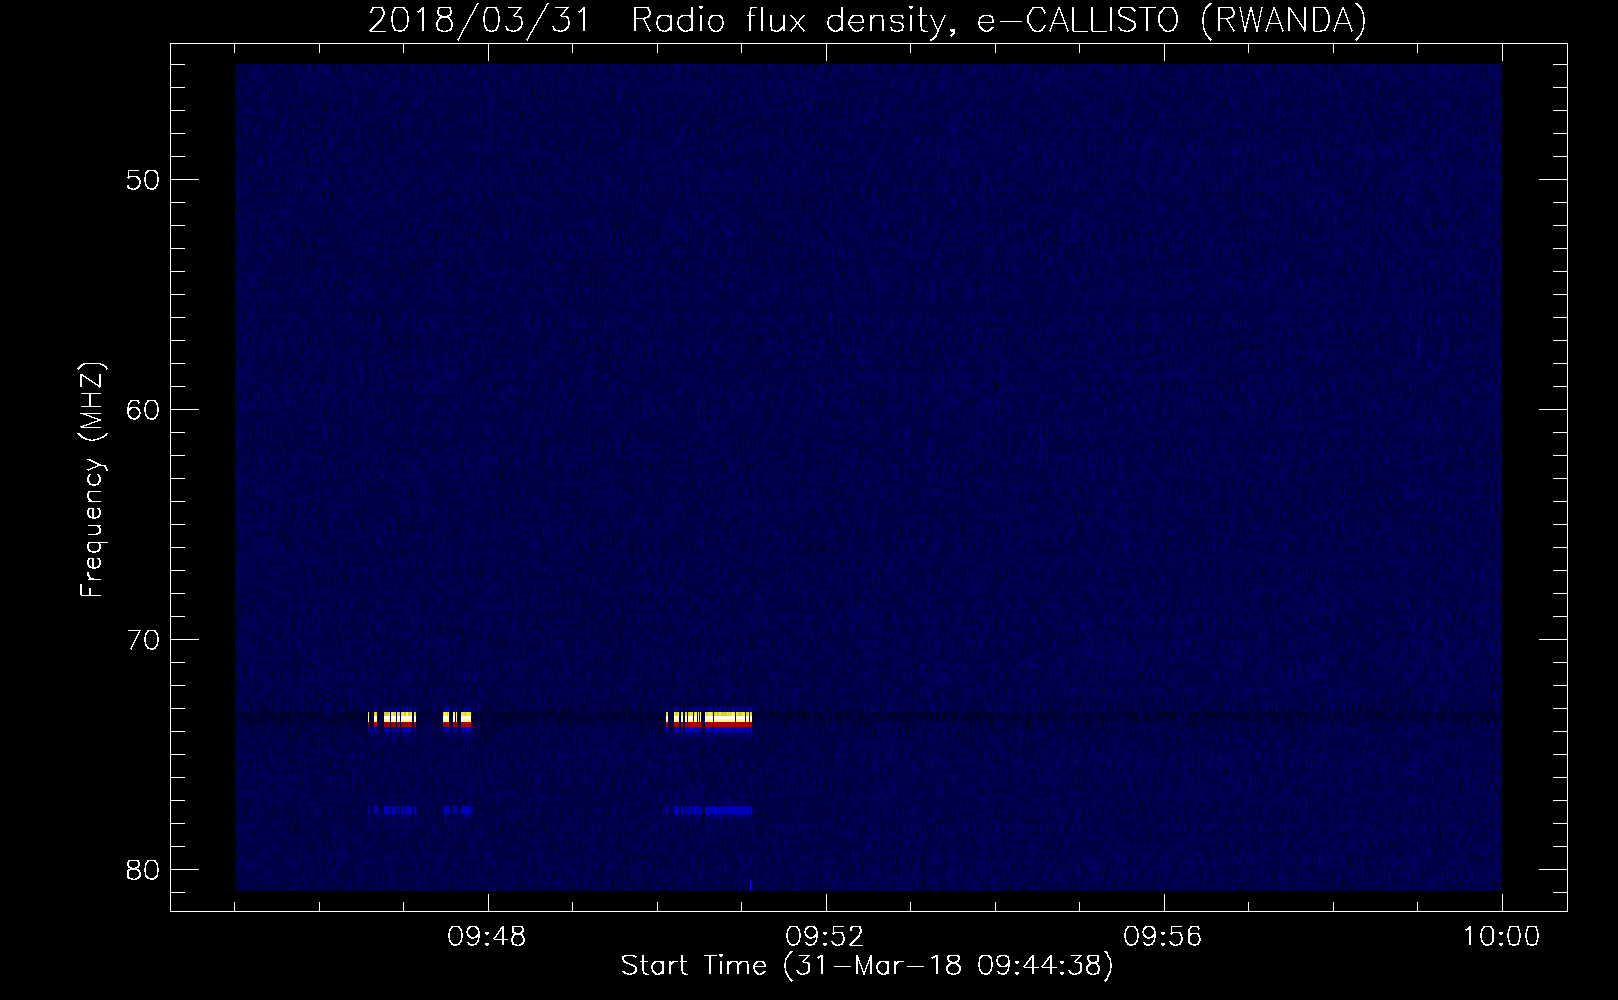Screen dimensions: 1618x1000
Task: Click the plot title 'Radio flux density, e-CALLISTO (RWANDA)'
Action: pyautogui.click(x=998, y=20)
